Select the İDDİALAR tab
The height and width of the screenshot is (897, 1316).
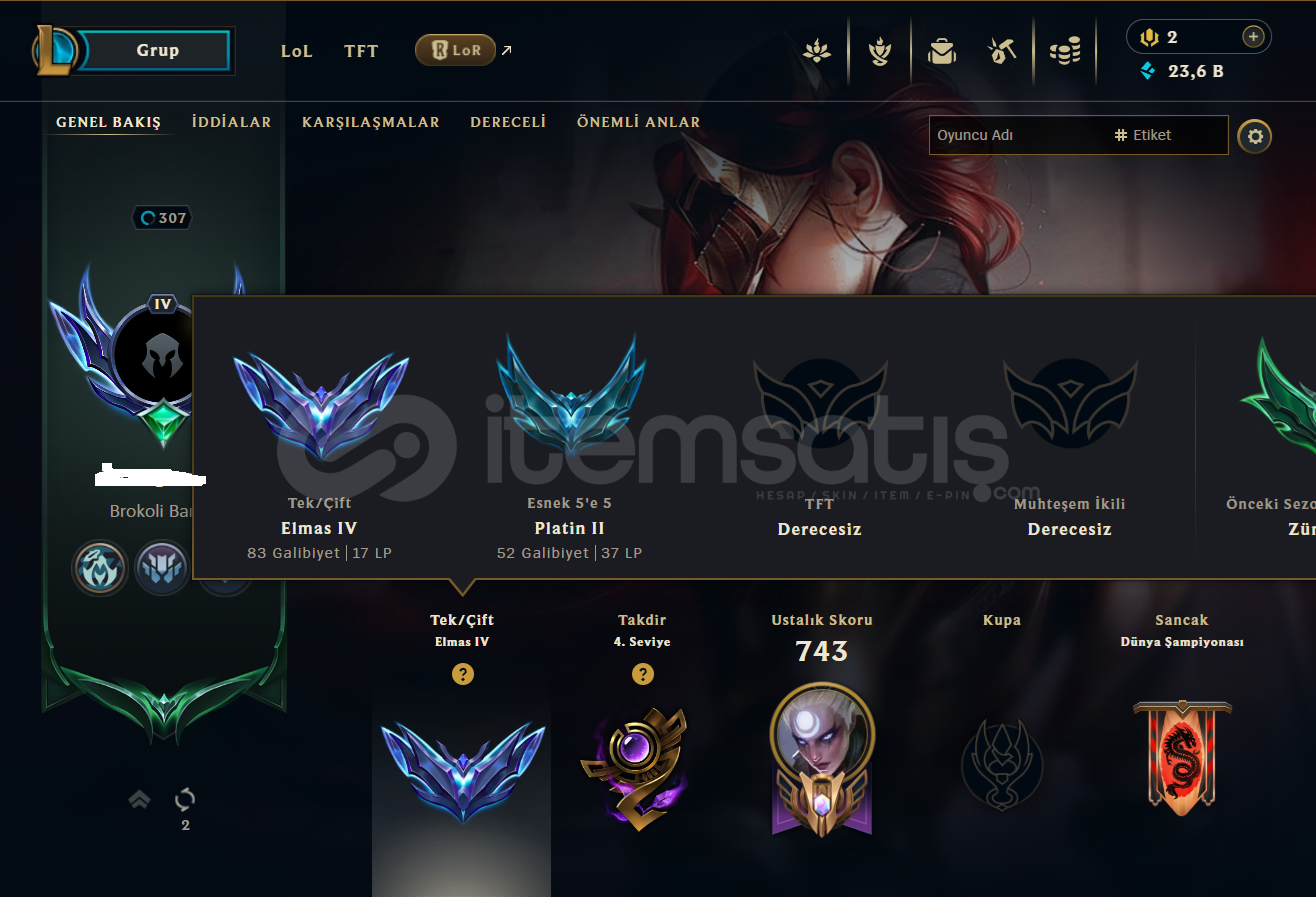[x=232, y=122]
